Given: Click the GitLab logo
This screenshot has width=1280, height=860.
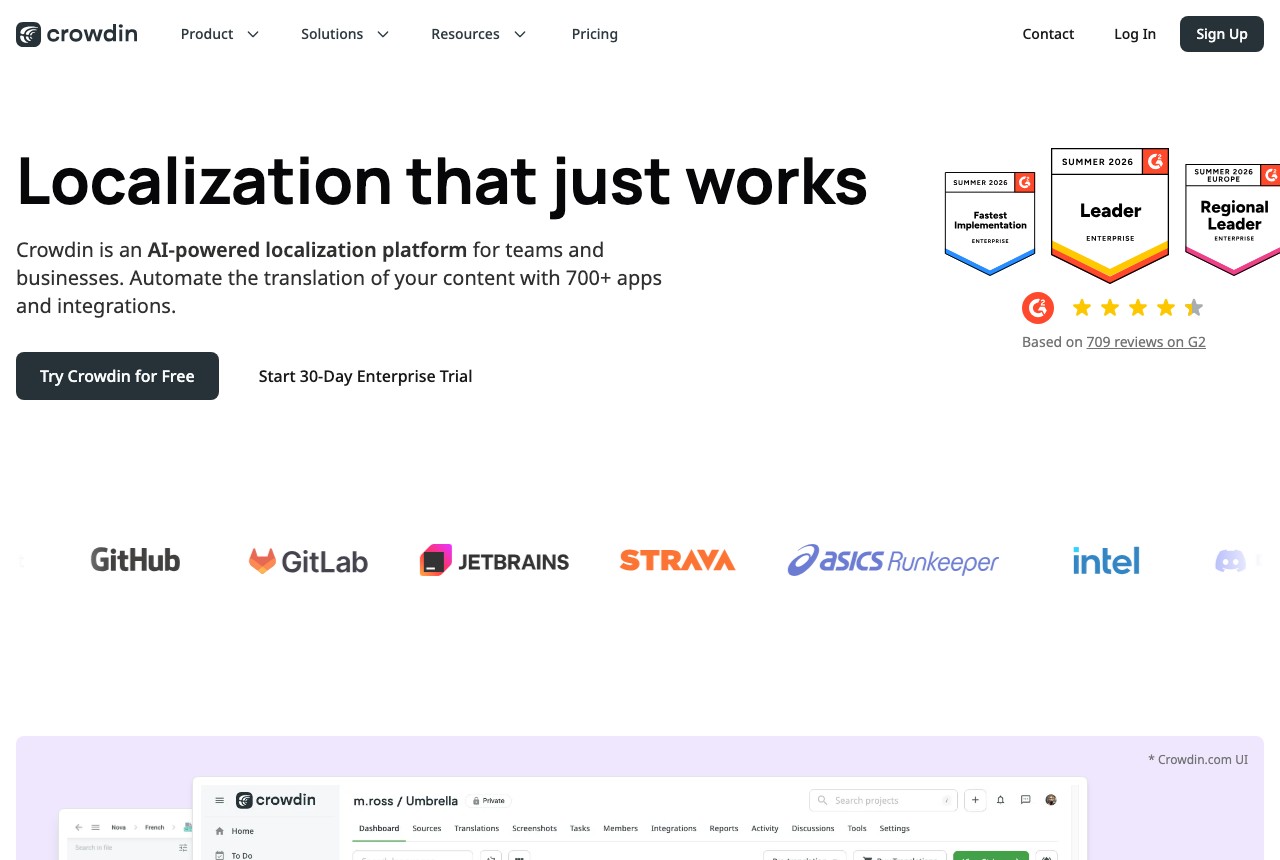Looking at the screenshot, I should tap(308, 561).
